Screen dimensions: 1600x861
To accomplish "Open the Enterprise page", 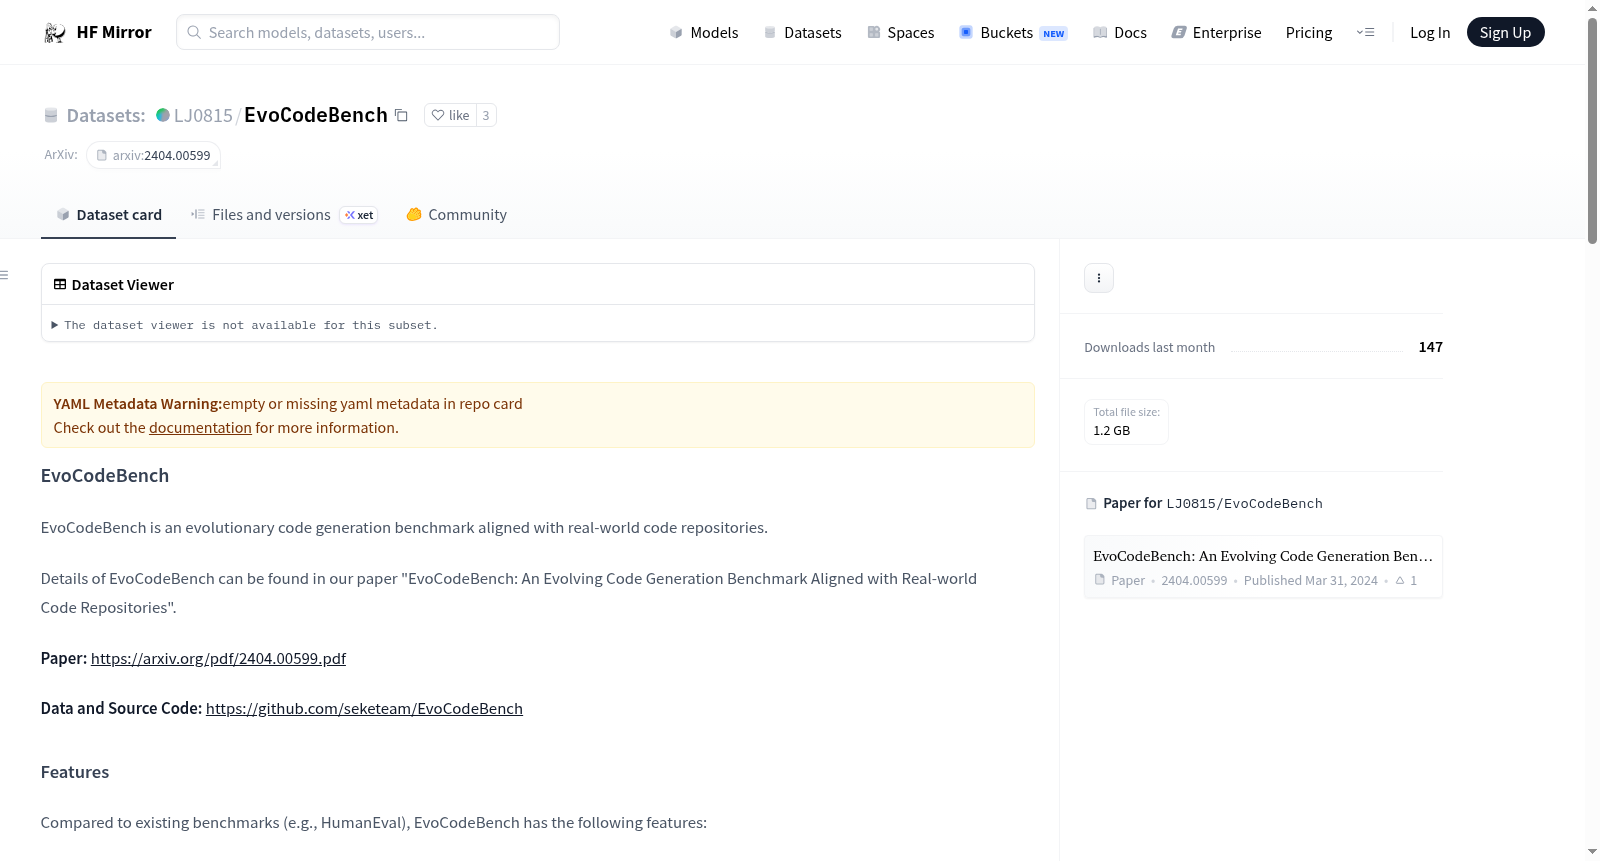I will [x=1217, y=32].
